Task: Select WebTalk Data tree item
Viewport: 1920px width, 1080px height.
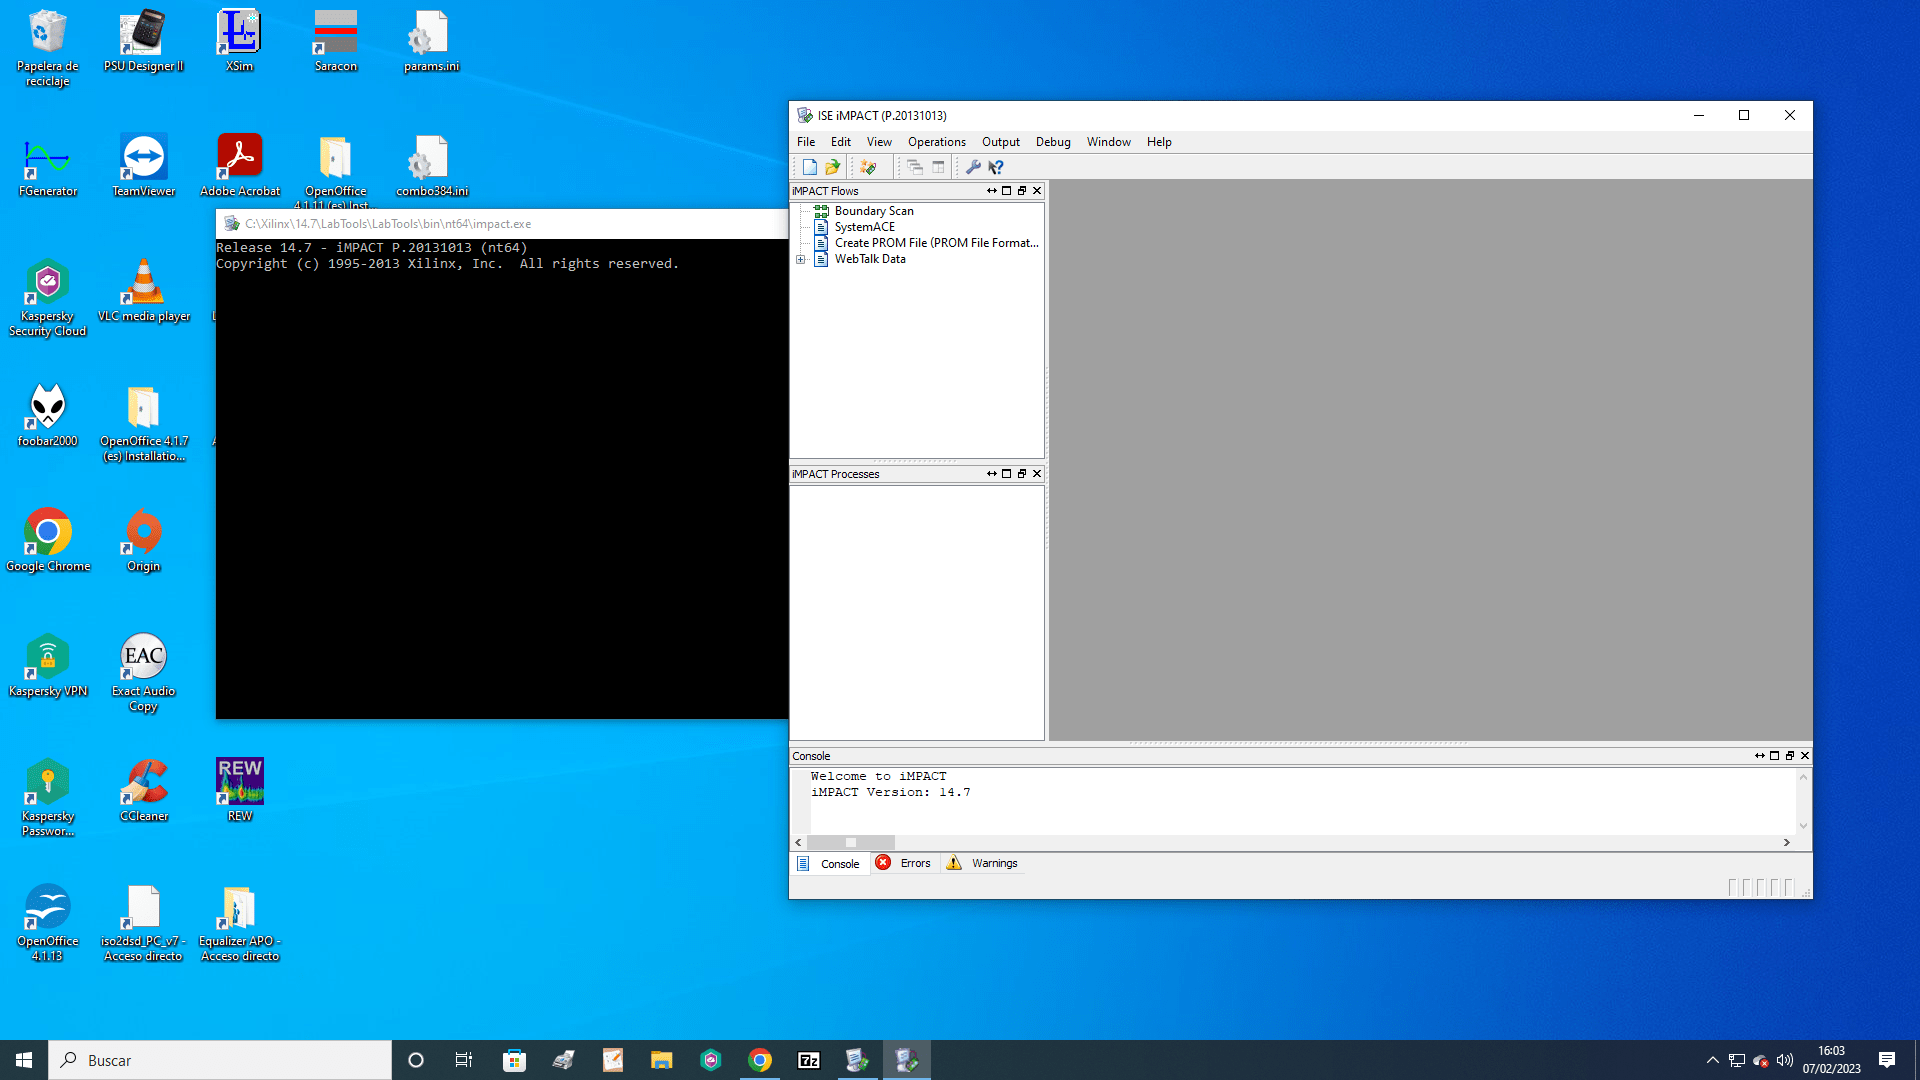Action: (x=870, y=259)
